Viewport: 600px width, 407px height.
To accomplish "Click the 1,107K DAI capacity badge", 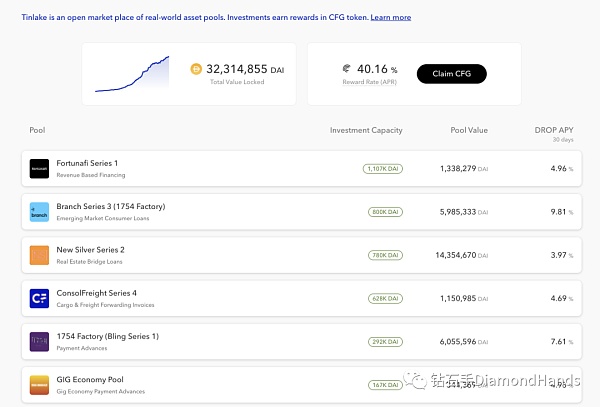I will pos(382,169).
